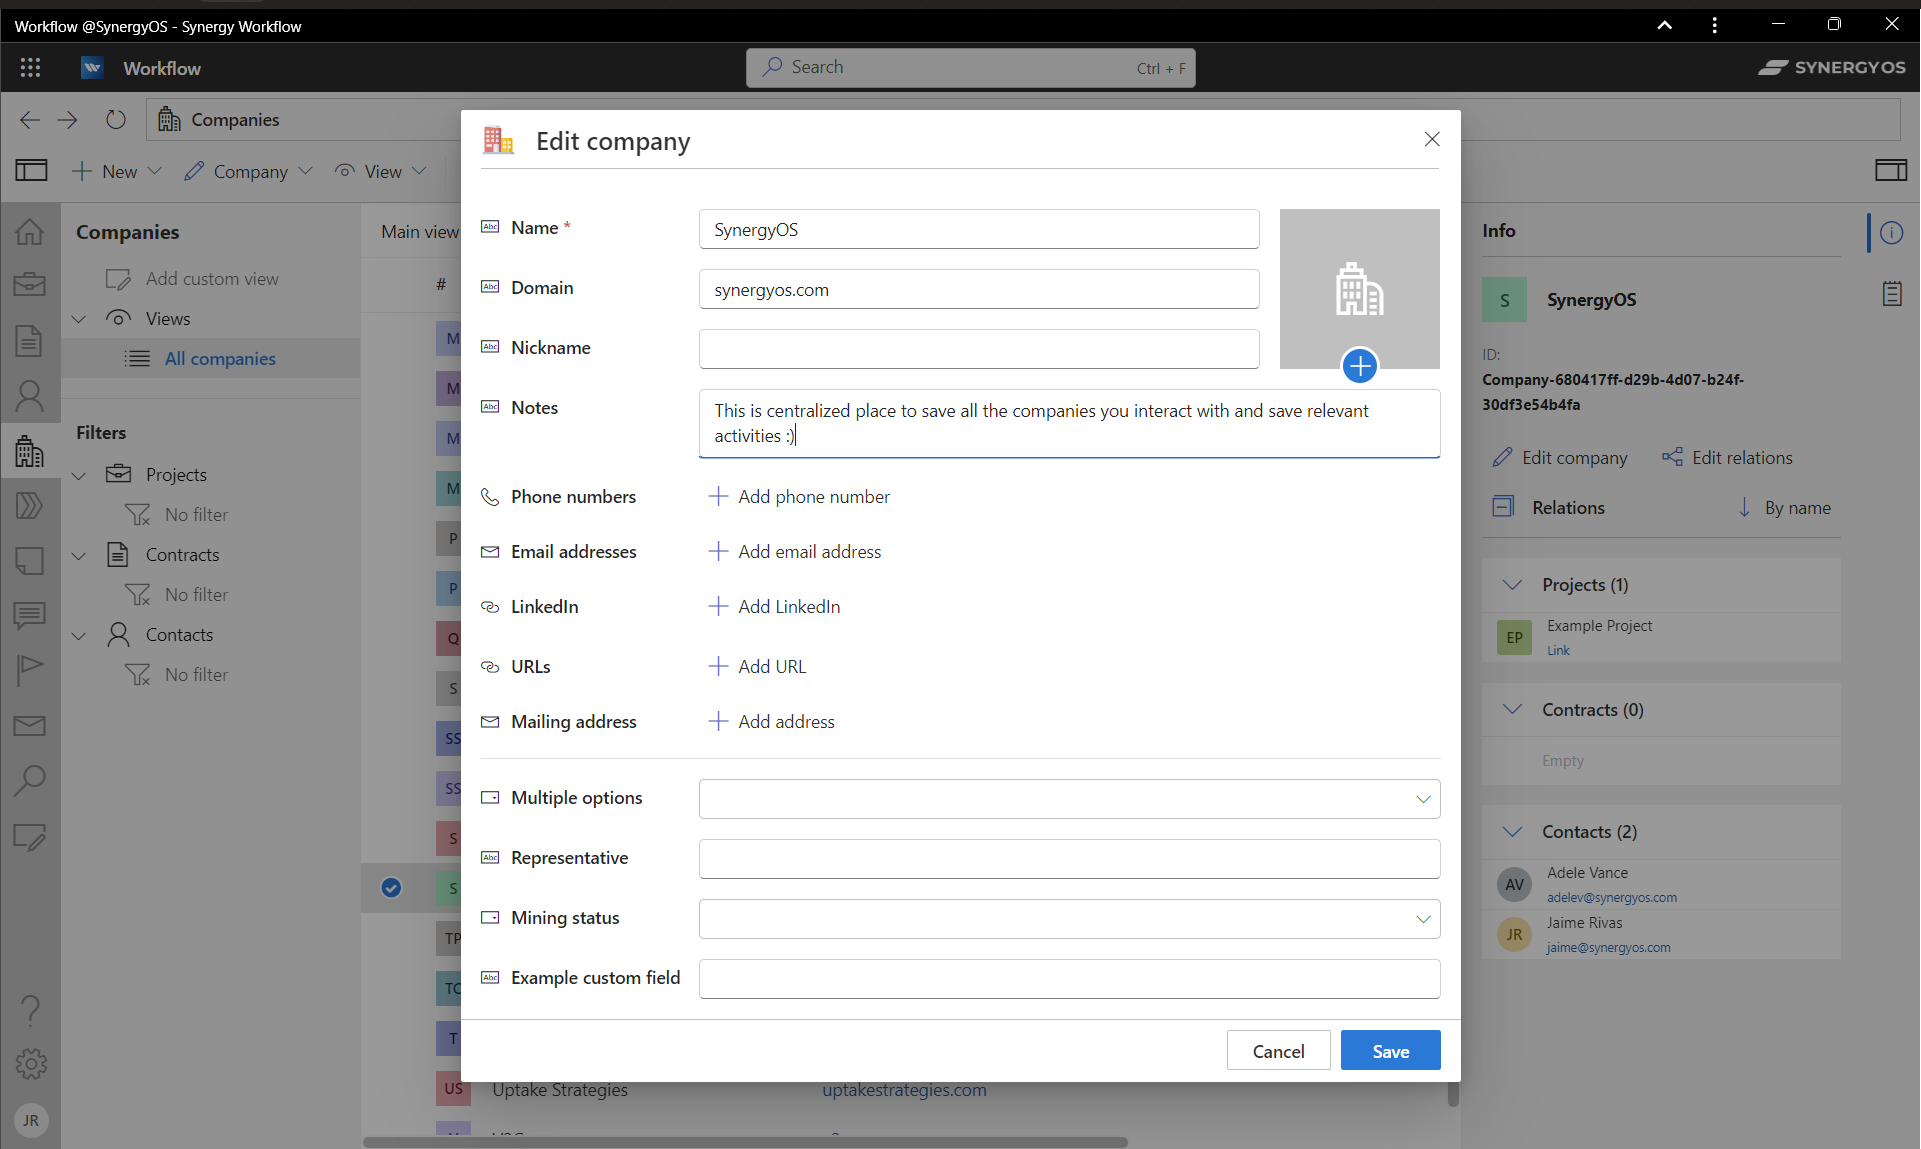
Task: Click Add LinkedIn
Action: [x=775, y=607]
